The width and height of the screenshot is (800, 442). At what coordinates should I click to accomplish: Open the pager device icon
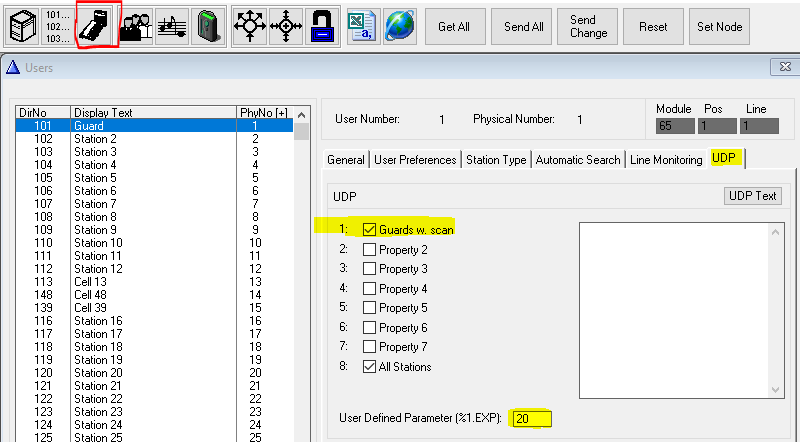(208, 26)
